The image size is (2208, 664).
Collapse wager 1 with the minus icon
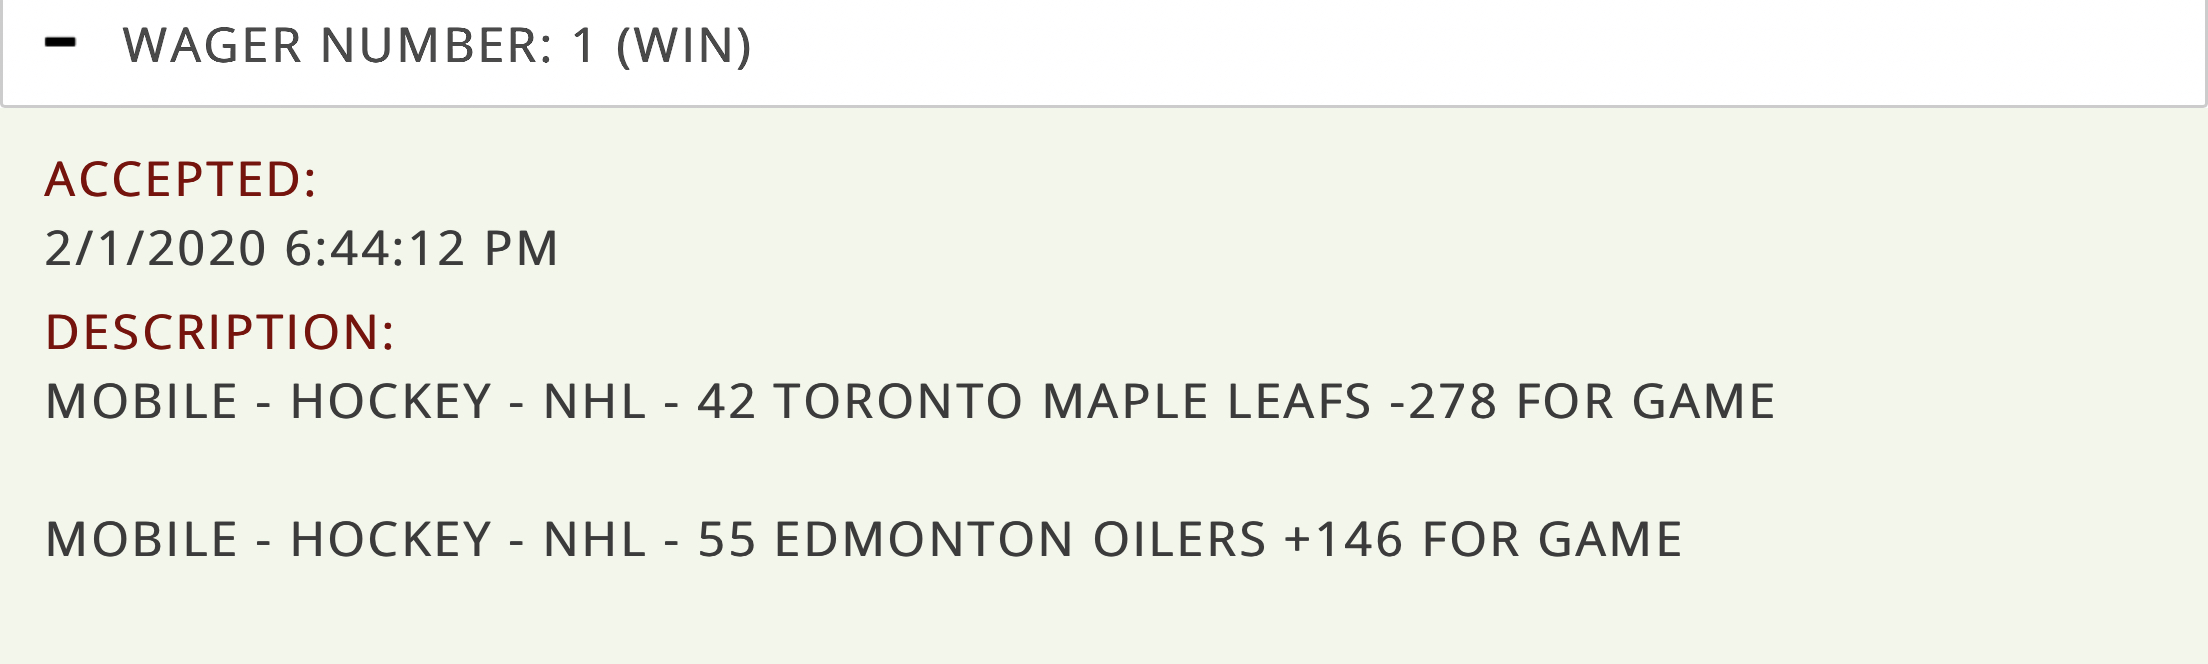61,43
